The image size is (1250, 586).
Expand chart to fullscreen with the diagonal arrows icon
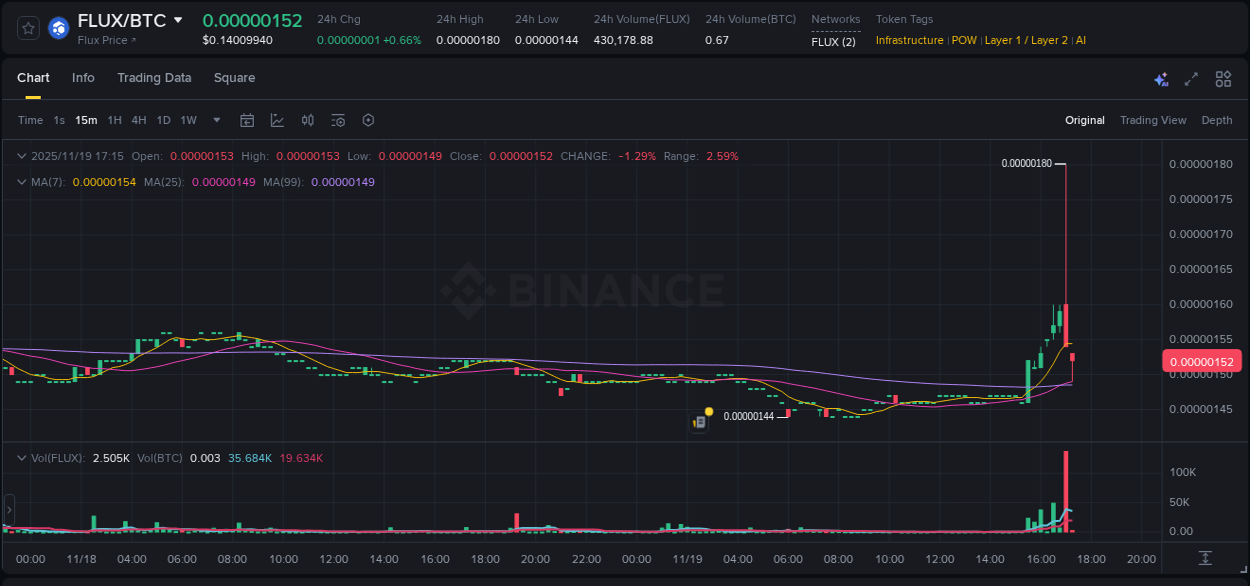pos(1190,78)
